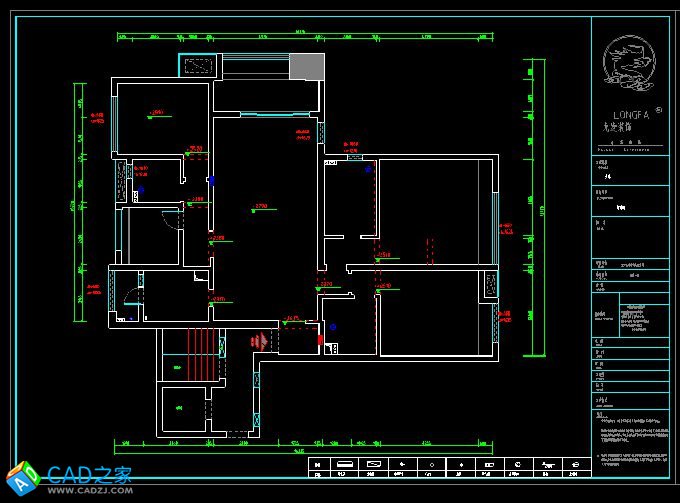The height and width of the screenshot is (503, 680).
Task: Click the LONGFA company name text
Action: click(x=626, y=115)
